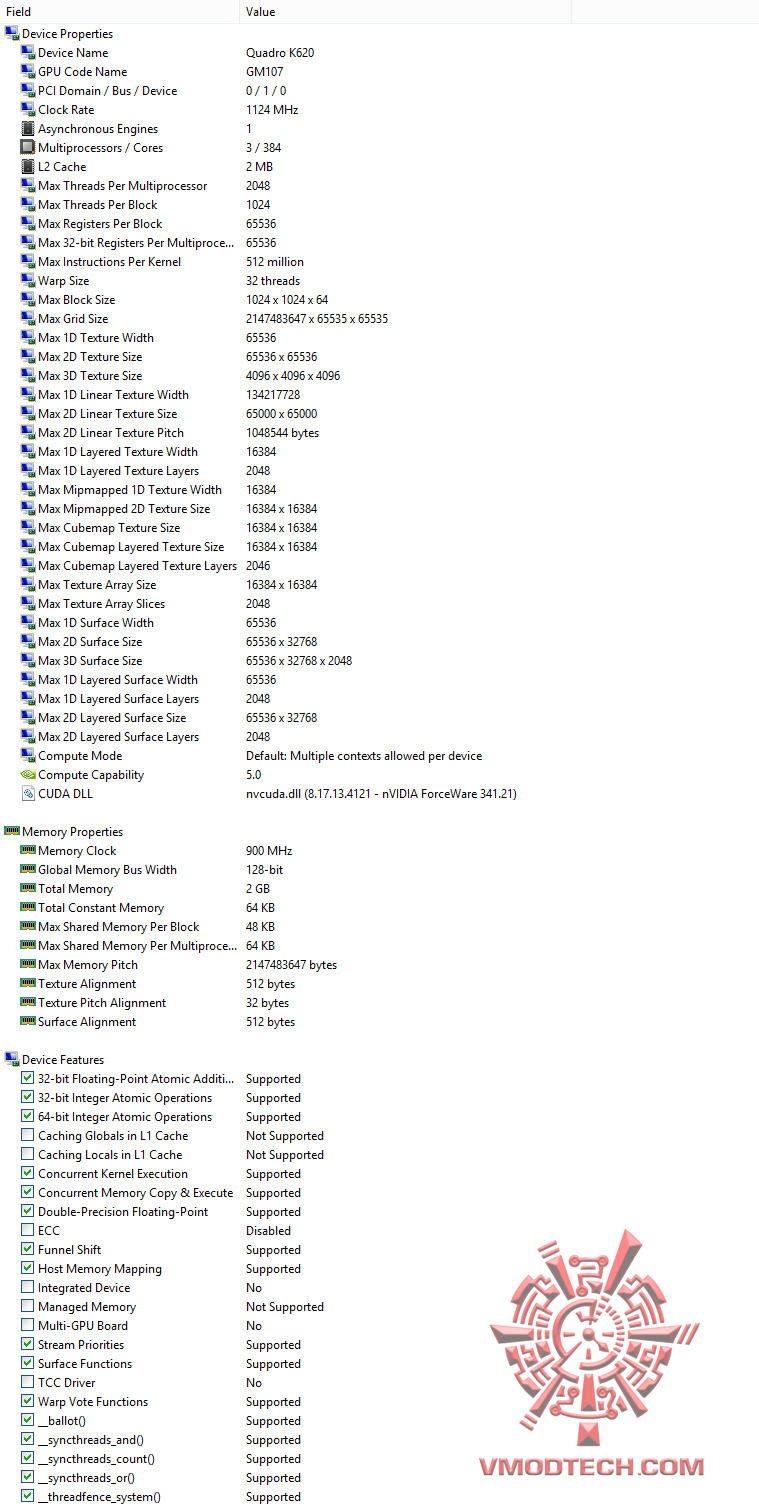Select the 48 KB shared memory value

point(260,926)
